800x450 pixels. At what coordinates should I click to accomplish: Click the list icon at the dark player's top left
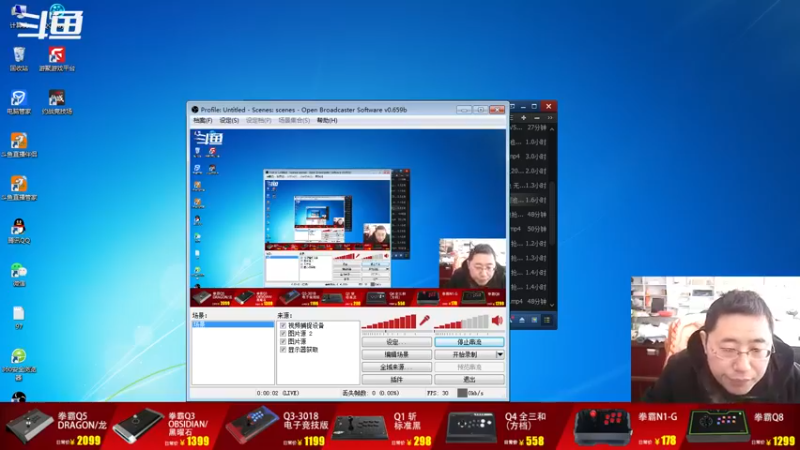point(512,118)
